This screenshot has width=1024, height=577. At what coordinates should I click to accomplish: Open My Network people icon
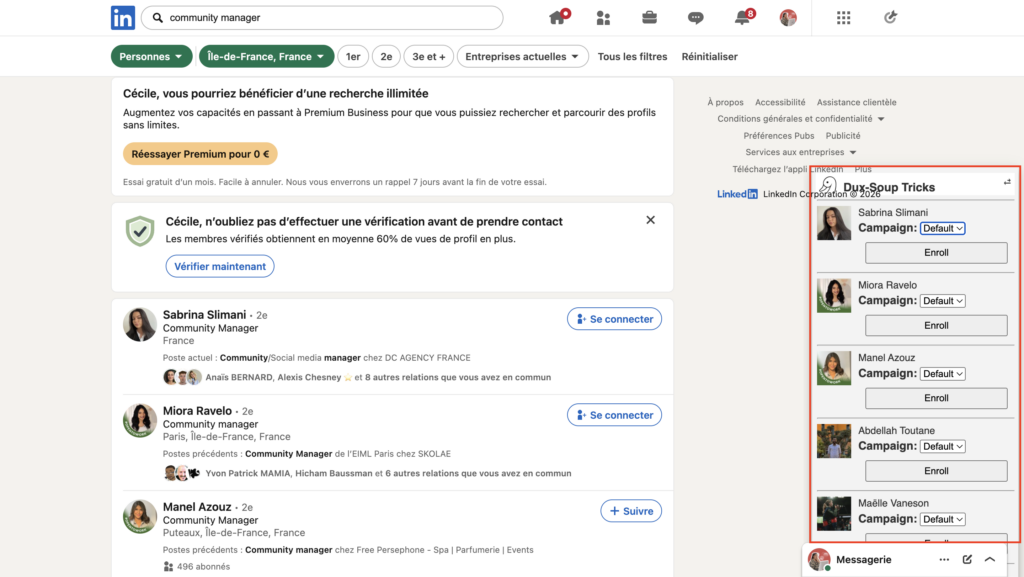click(603, 18)
